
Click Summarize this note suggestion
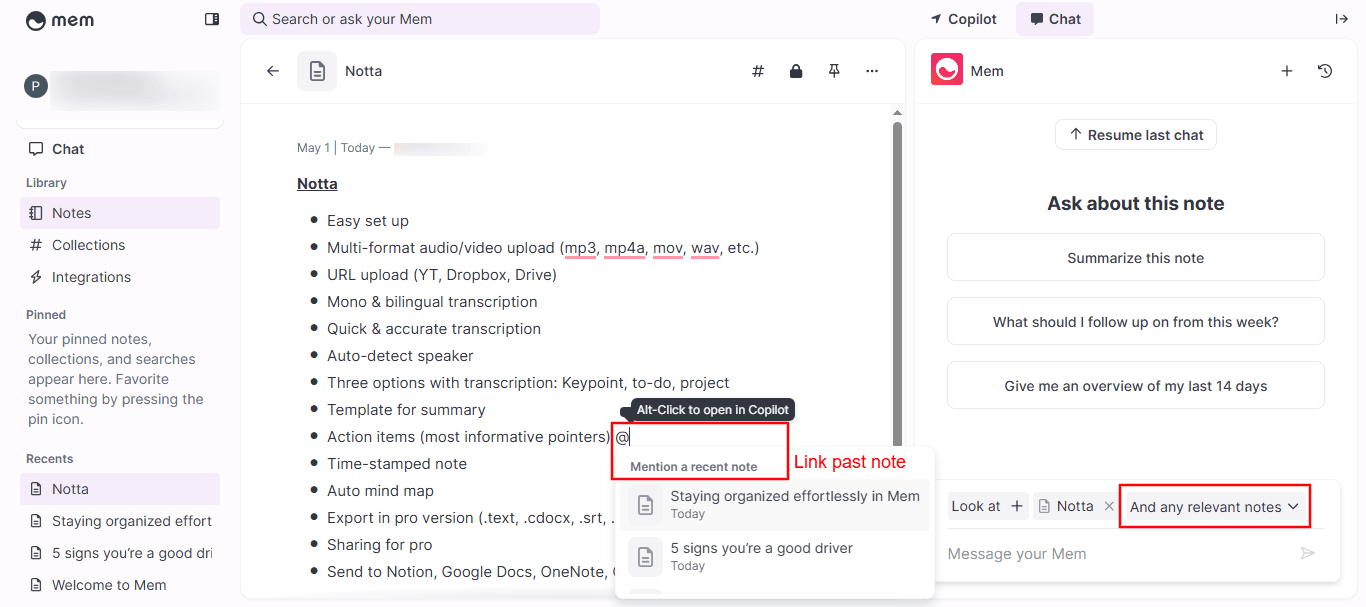click(x=1136, y=258)
